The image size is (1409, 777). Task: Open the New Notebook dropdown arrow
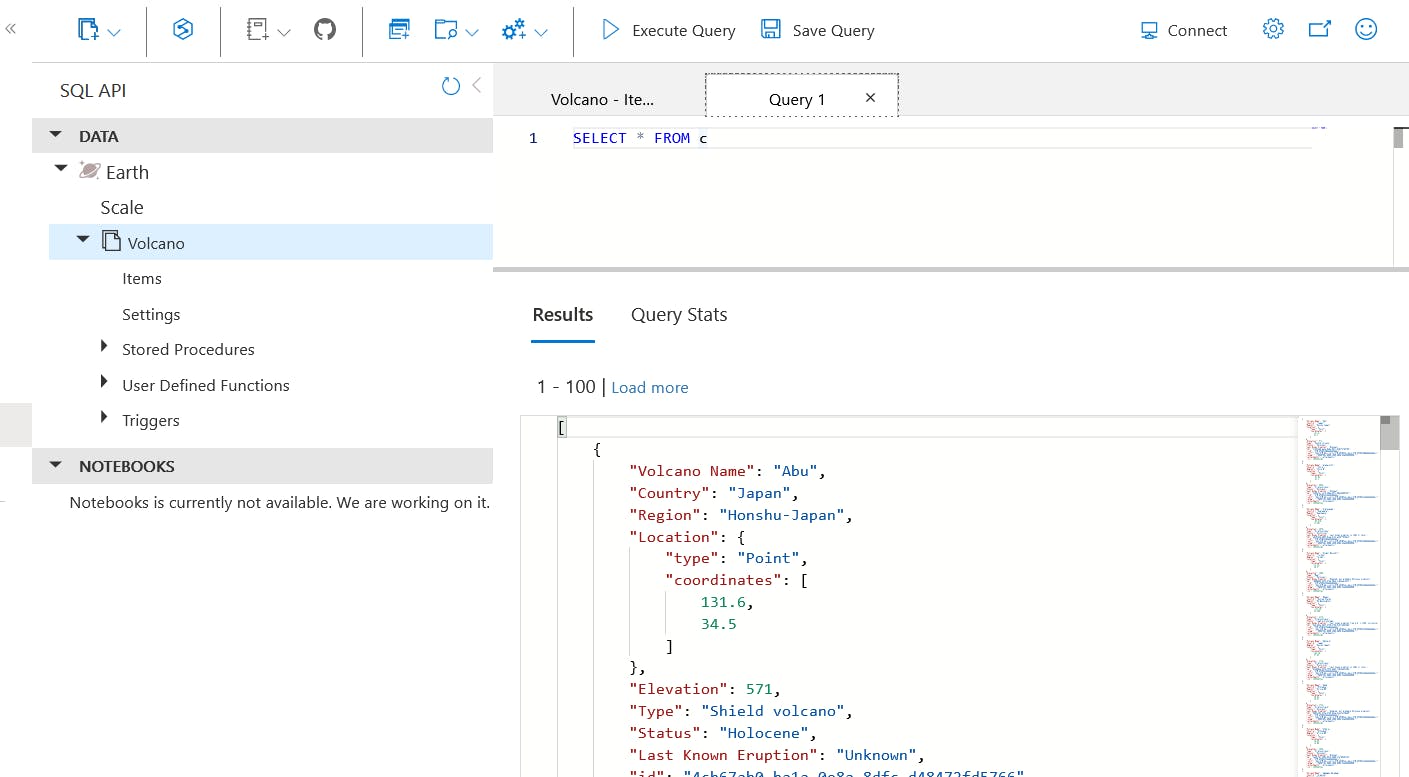tap(283, 32)
